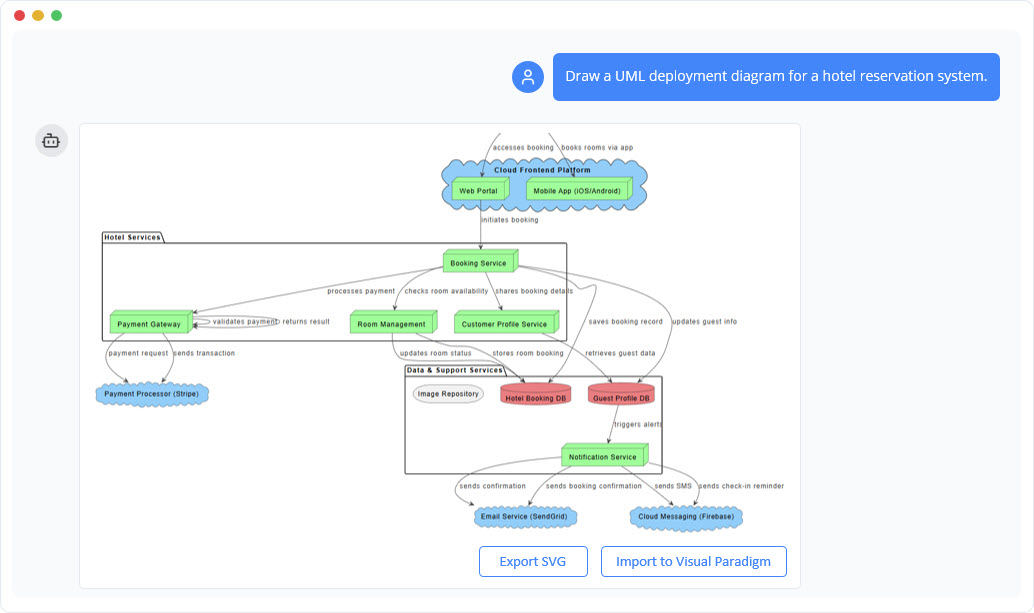Click the Room Management component
The width and height of the screenshot is (1034, 613).
tap(392, 322)
